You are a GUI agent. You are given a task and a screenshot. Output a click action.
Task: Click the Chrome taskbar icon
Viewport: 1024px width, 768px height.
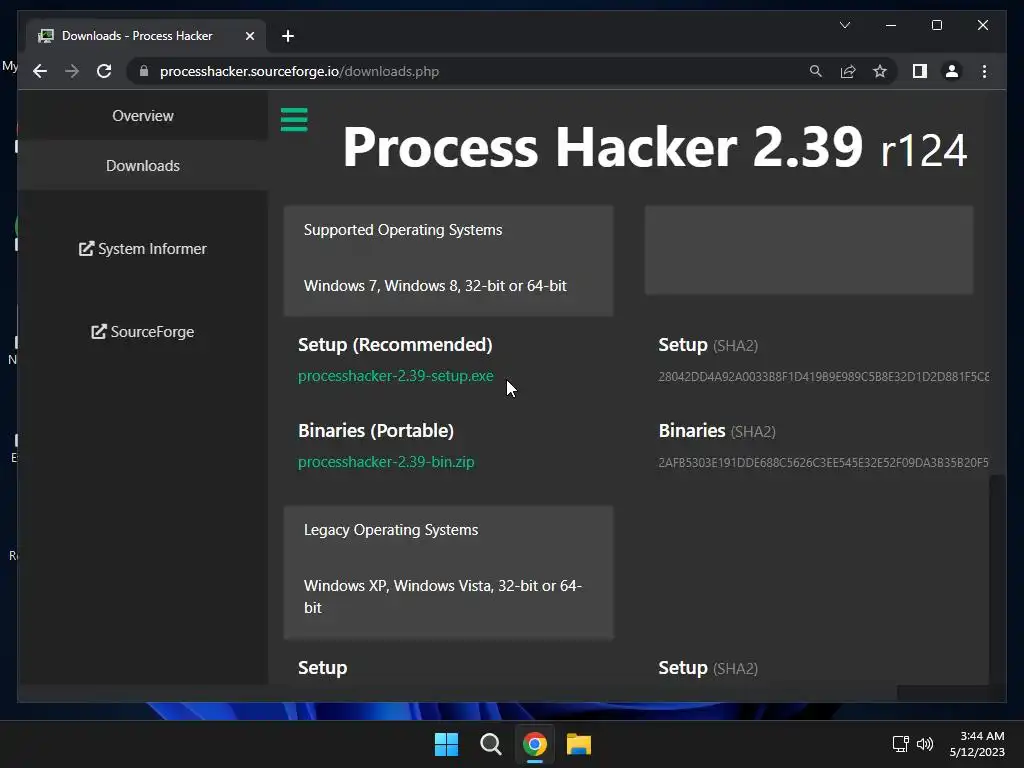click(535, 744)
